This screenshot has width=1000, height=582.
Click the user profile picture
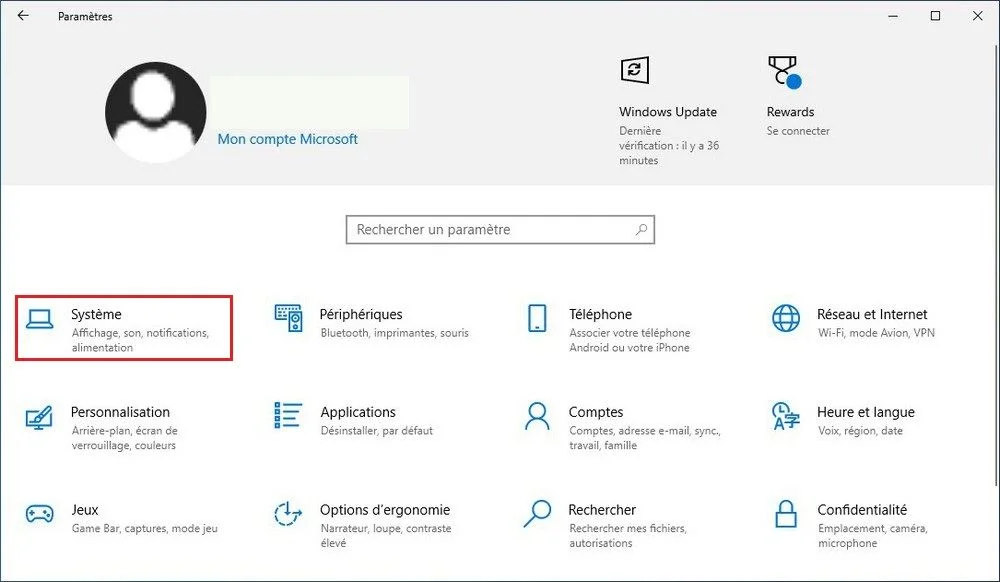pos(155,110)
